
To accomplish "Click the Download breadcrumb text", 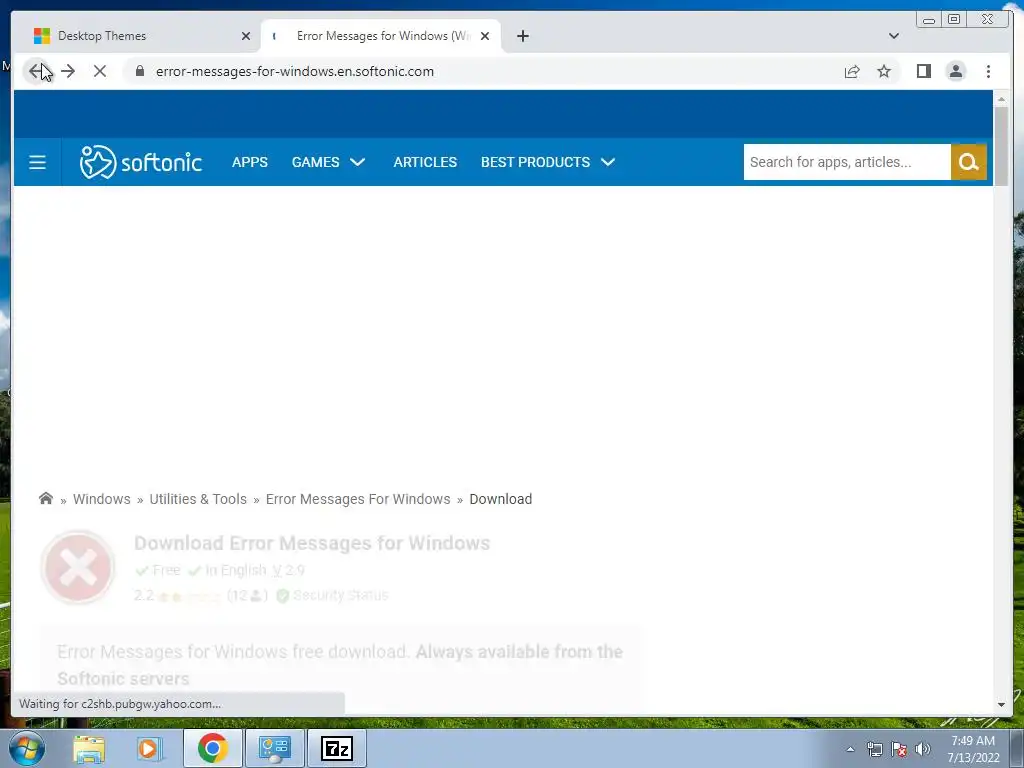I will (501, 499).
